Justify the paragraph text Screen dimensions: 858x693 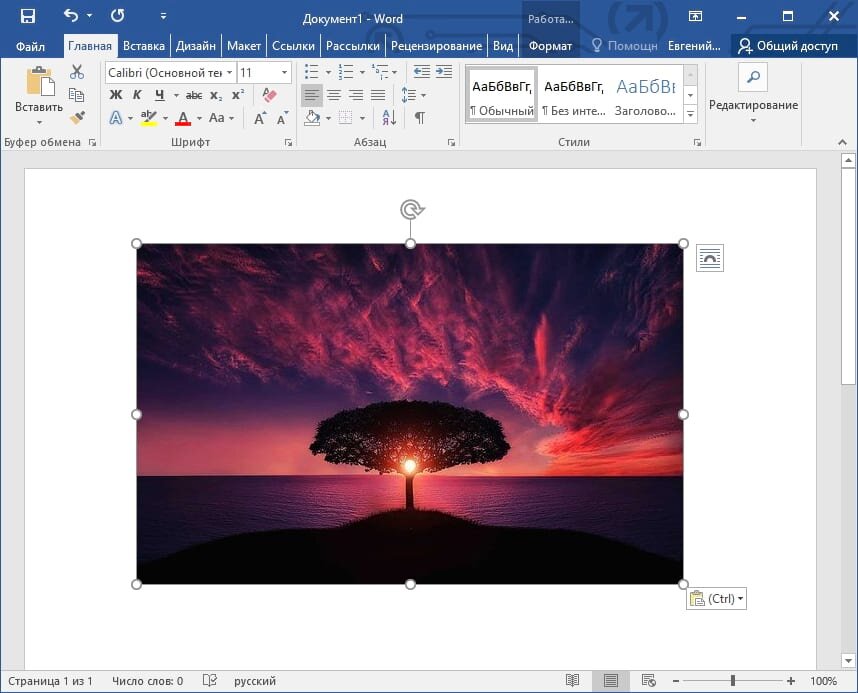378,95
